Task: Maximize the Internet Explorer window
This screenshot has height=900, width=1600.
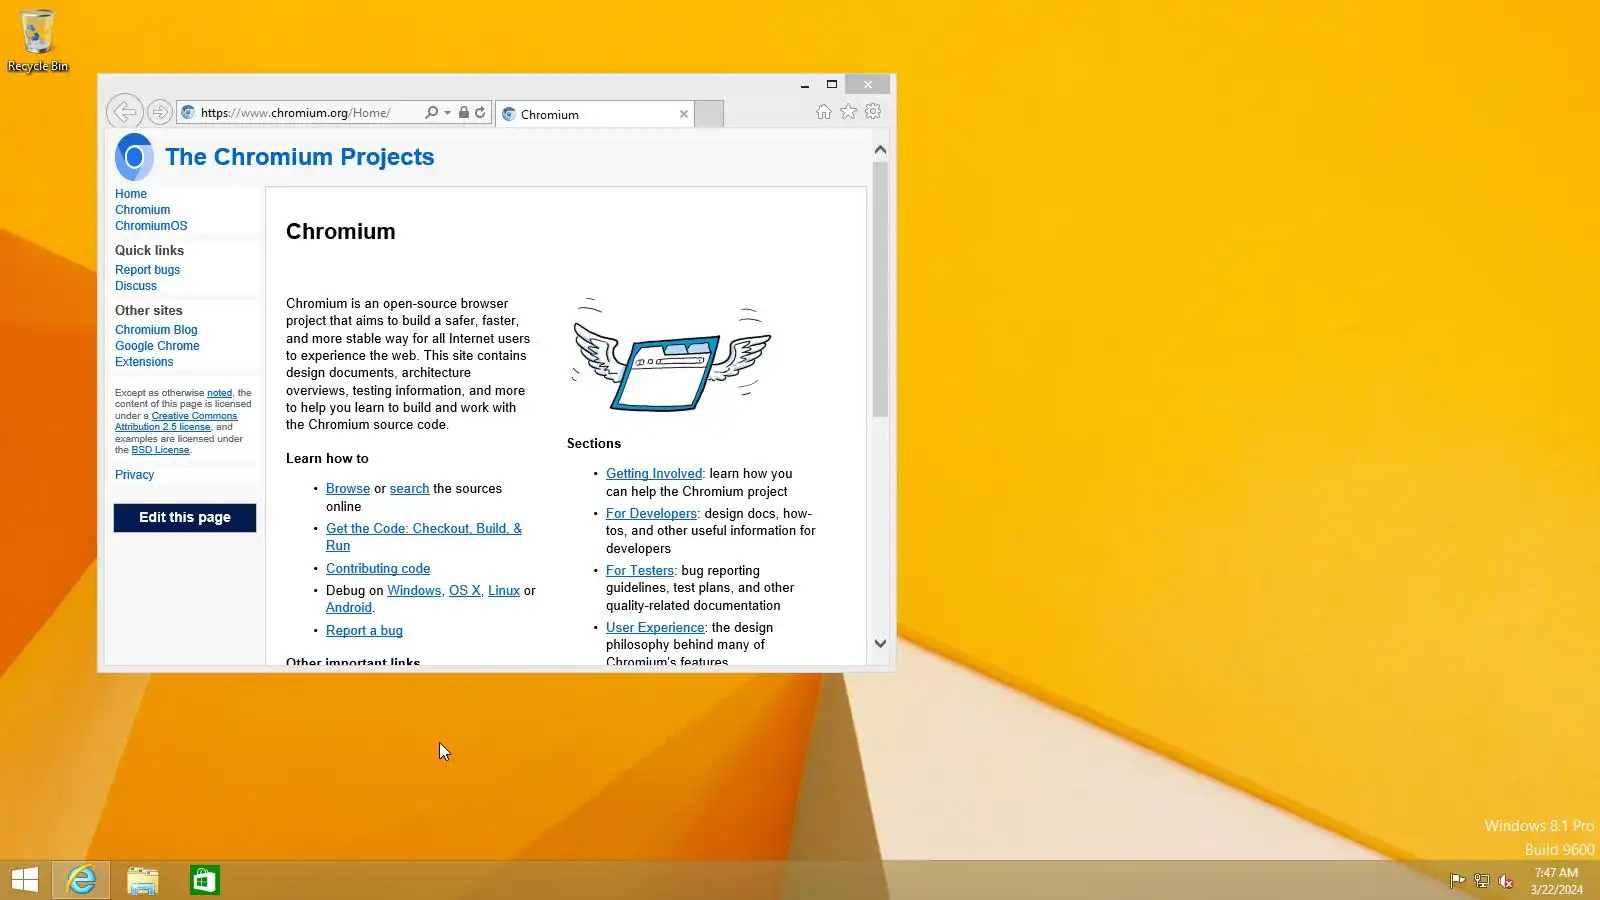Action: pos(832,85)
